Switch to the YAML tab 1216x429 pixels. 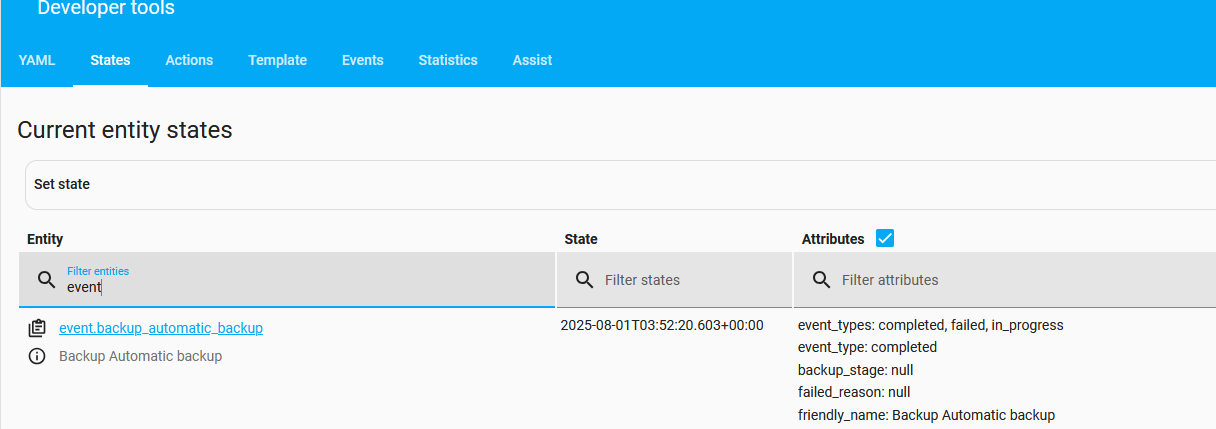coord(37,60)
